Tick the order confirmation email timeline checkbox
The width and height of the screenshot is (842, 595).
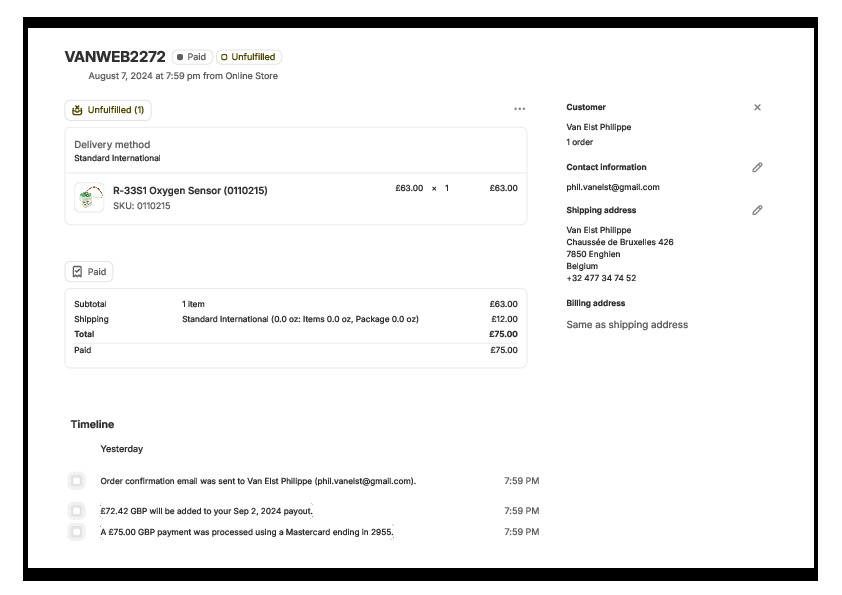[77, 481]
